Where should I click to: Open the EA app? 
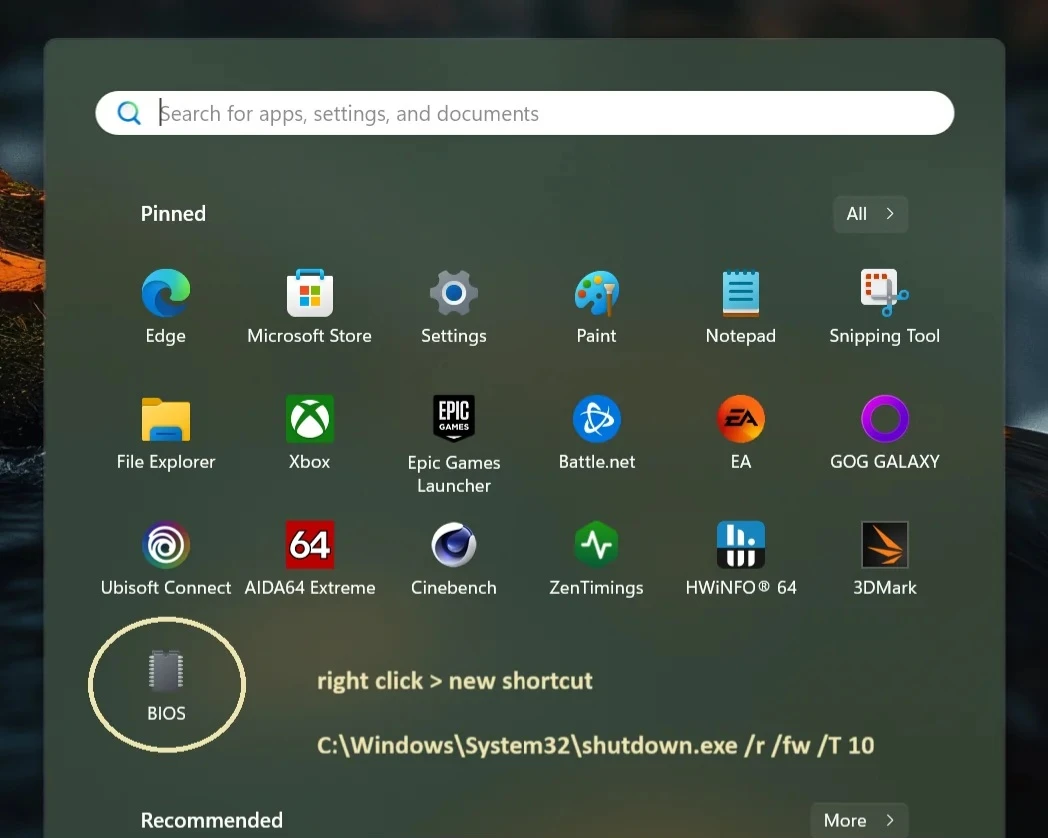(740, 420)
